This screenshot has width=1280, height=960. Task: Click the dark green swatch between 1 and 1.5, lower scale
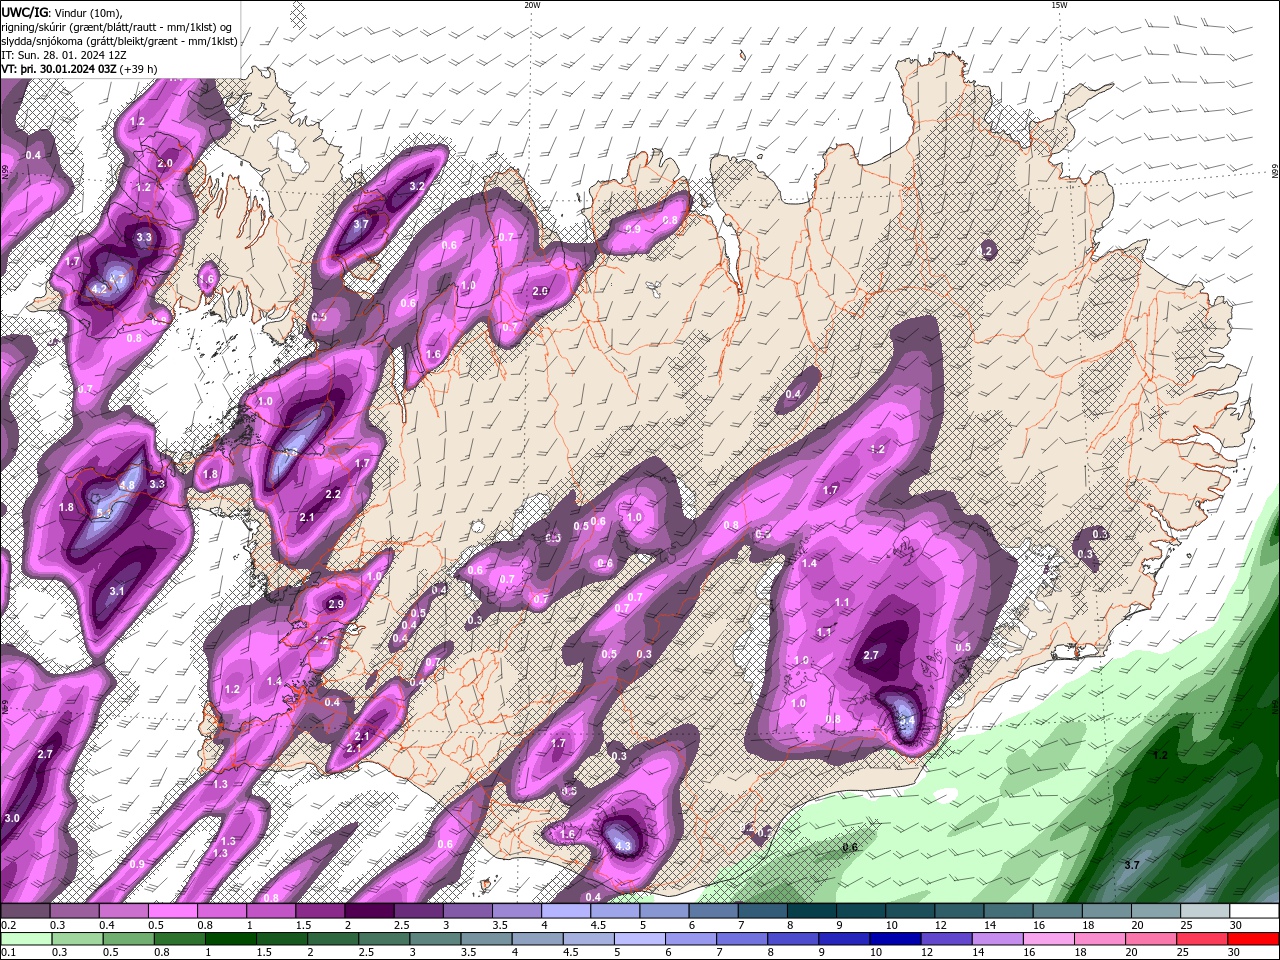coord(230,939)
